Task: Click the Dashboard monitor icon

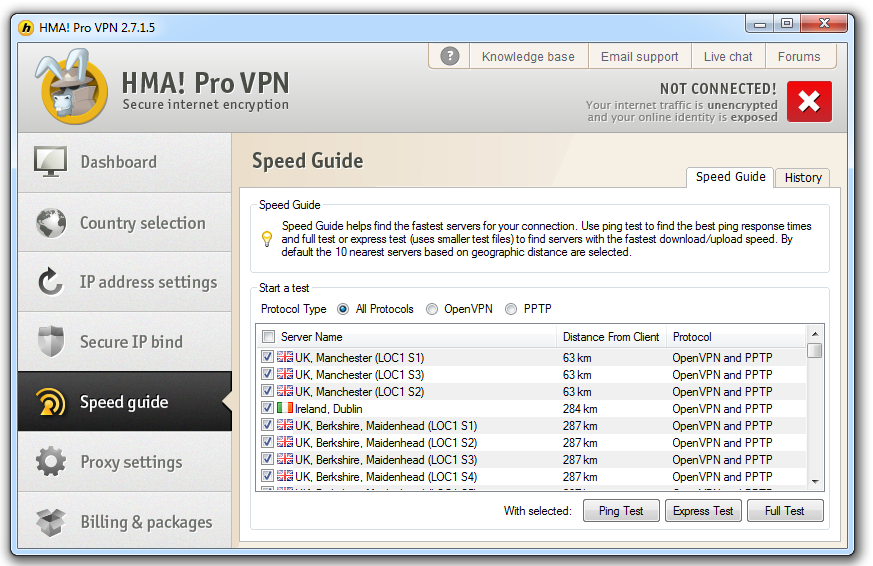Action: click(50, 162)
